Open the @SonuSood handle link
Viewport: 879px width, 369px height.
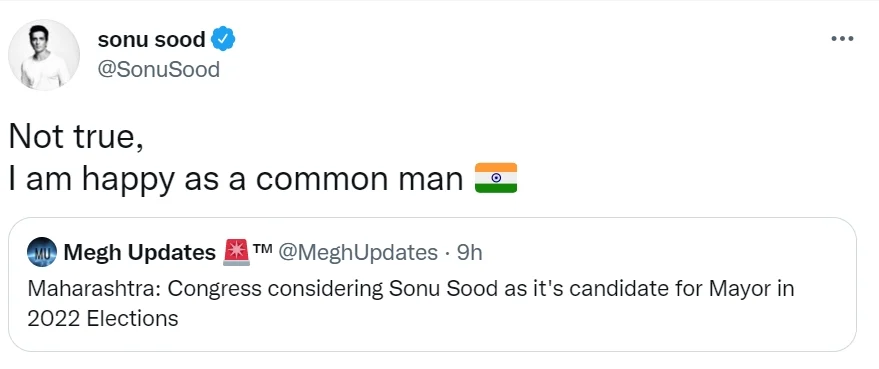click(159, 70)
